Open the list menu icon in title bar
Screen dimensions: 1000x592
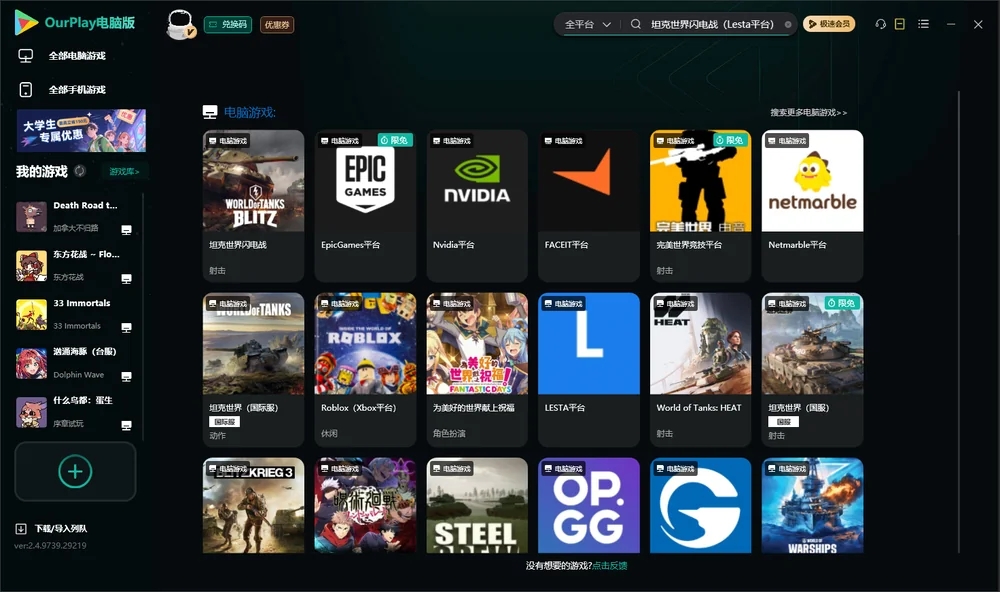pyautogui.click(x=923, y=24)
